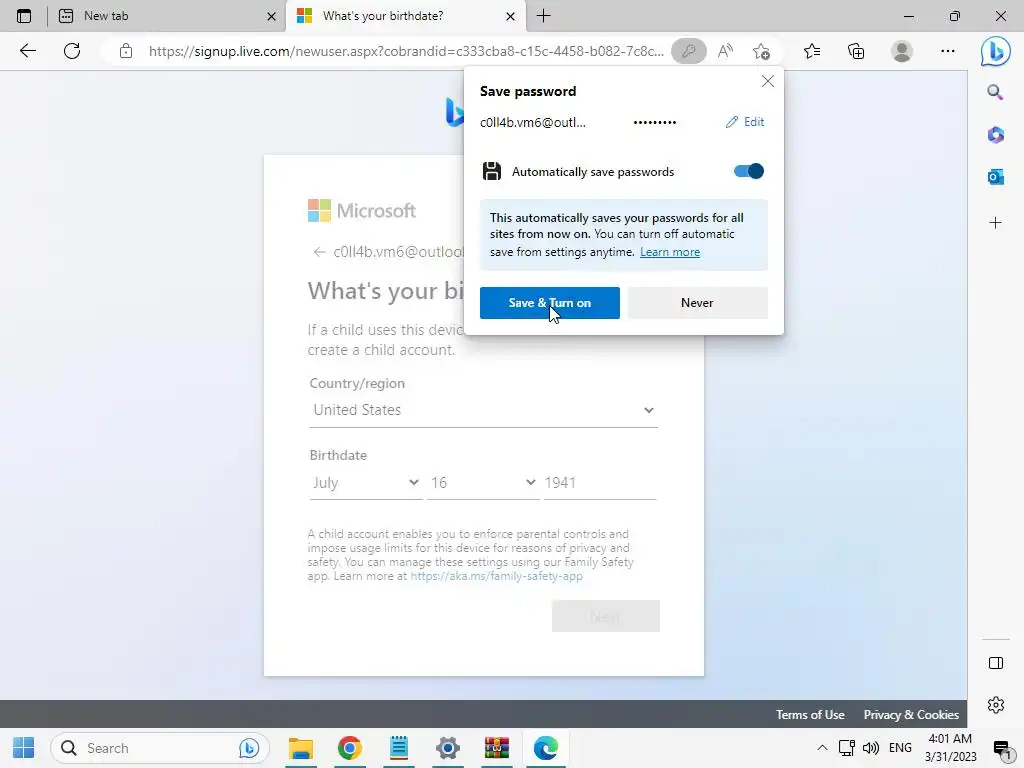Open the password key icon in address bar
This screenshot has height=768, width=1024.
tap(688, 51)
